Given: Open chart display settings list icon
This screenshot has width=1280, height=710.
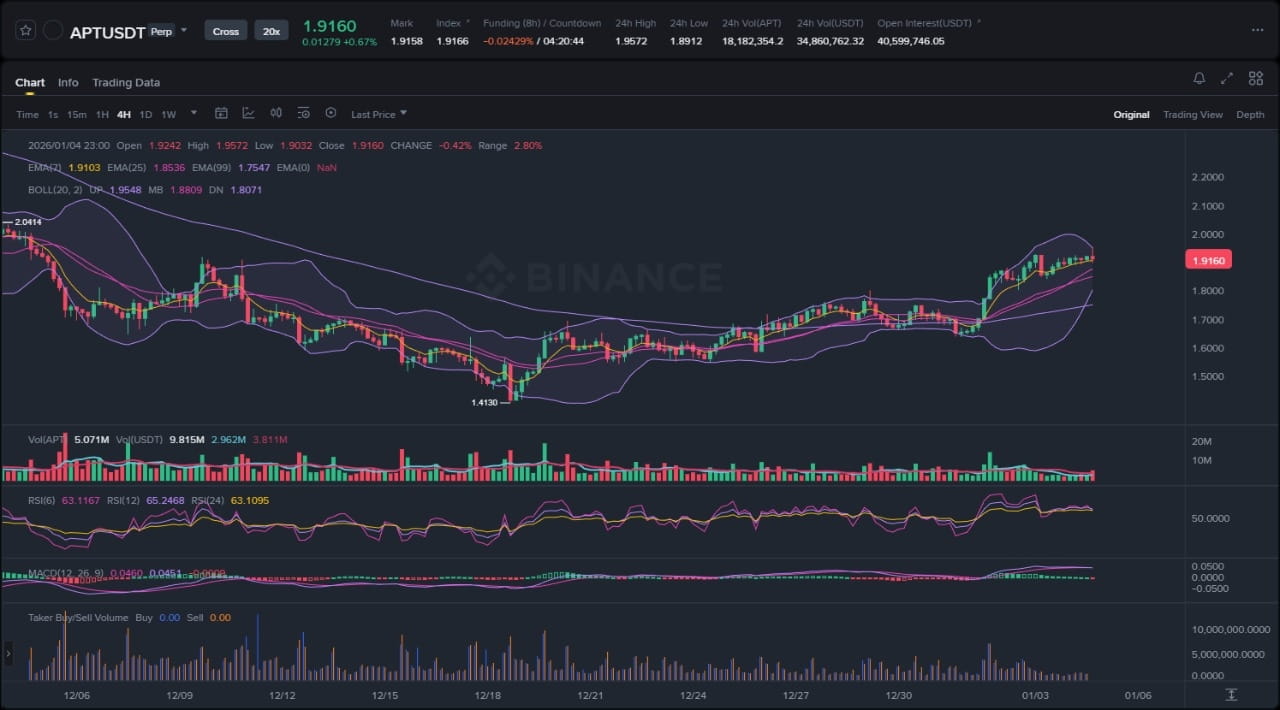Looking at the screenshot, I should 304,114.
